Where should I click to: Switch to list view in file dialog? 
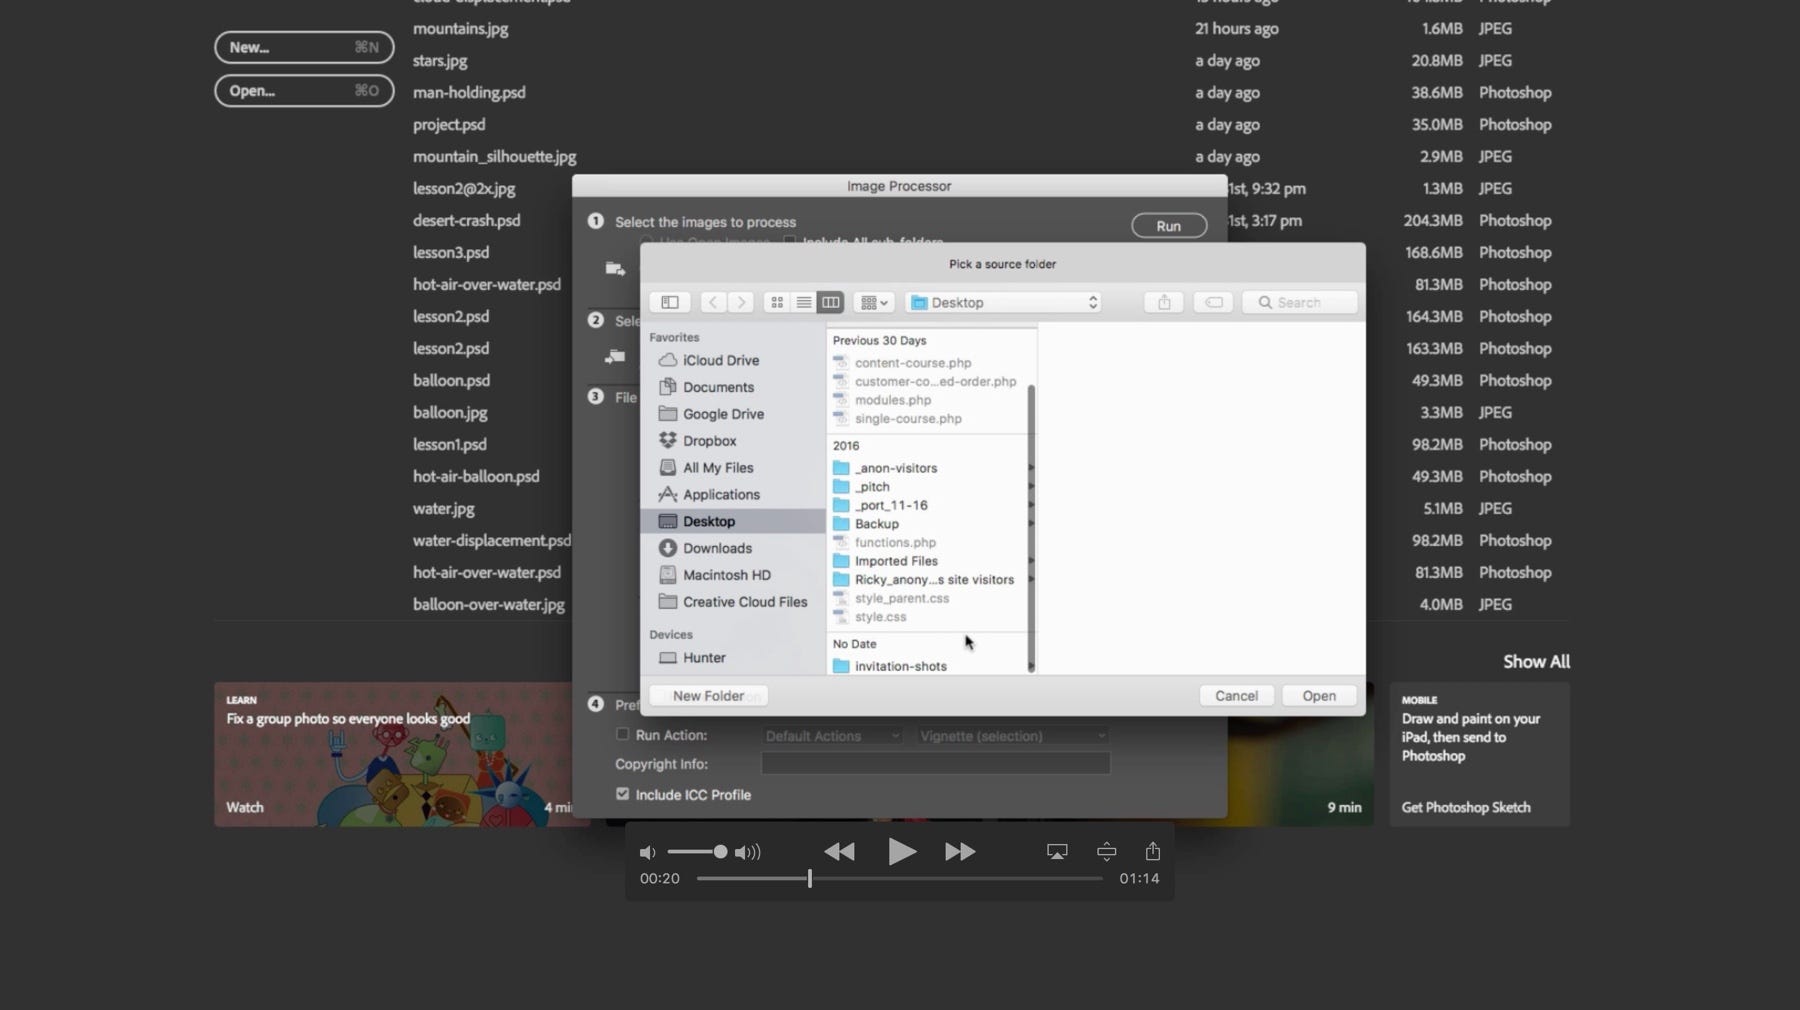[x=804, y=302]
